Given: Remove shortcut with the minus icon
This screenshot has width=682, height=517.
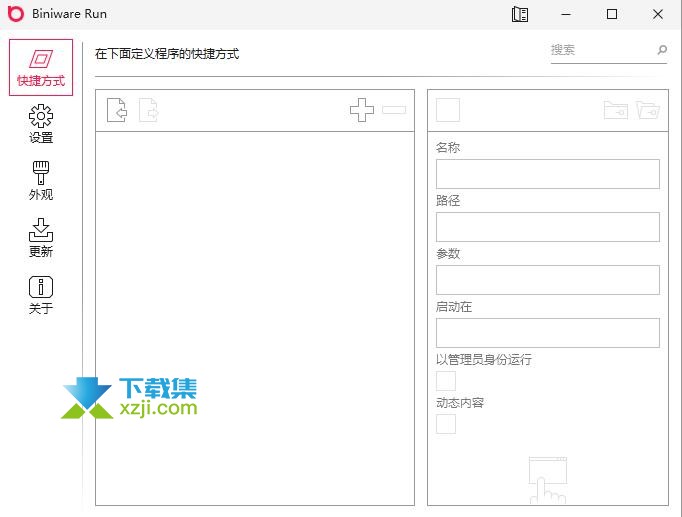Looking at the screenshot, I should [x=394, y=110].
